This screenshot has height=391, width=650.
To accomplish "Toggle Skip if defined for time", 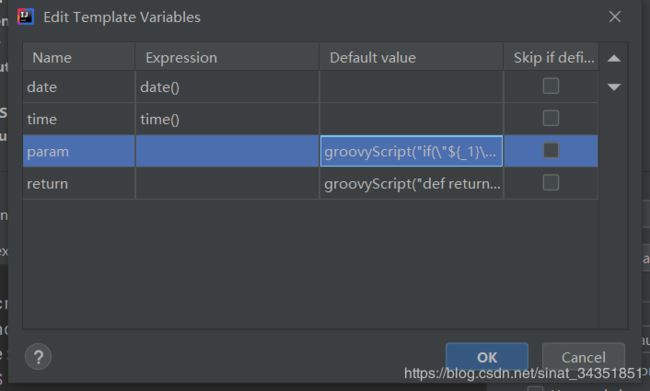I will coord(551,118).
